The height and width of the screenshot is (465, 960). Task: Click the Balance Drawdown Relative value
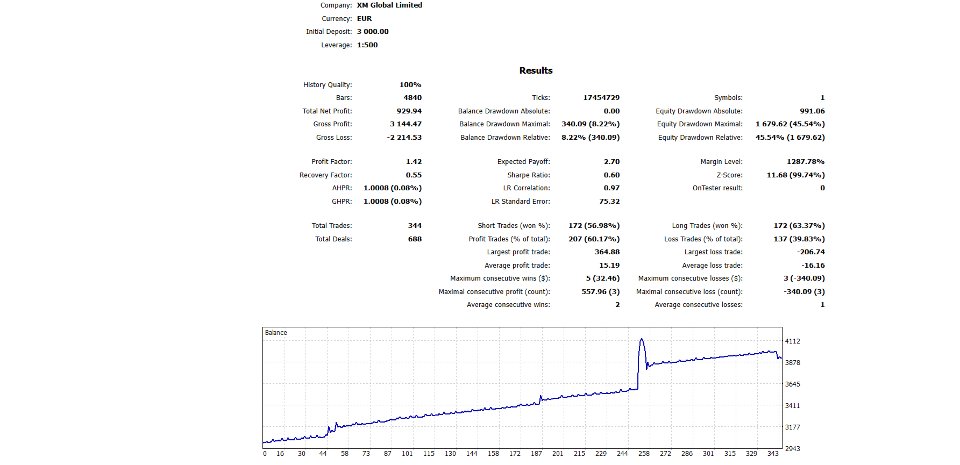[x=590, y=138]
